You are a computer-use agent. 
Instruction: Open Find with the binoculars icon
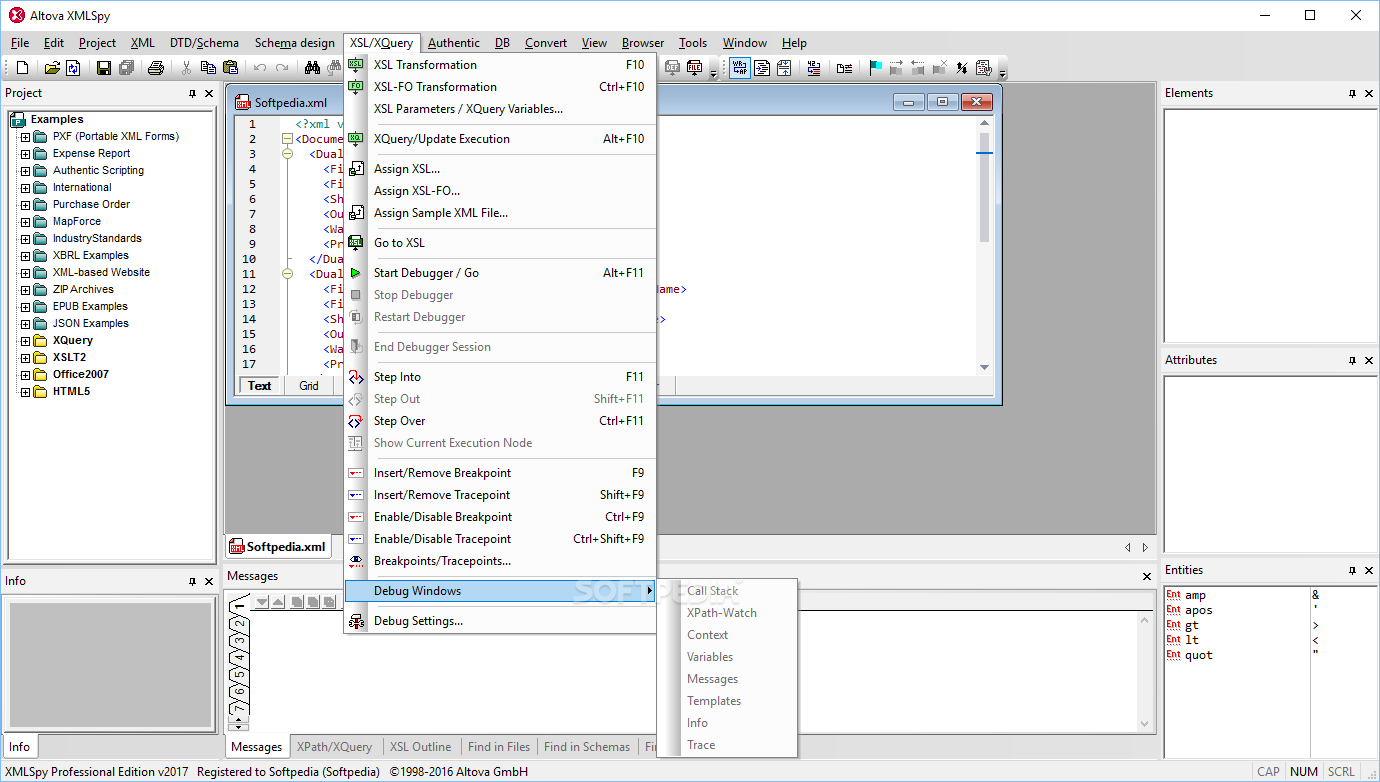click(312, 68)
